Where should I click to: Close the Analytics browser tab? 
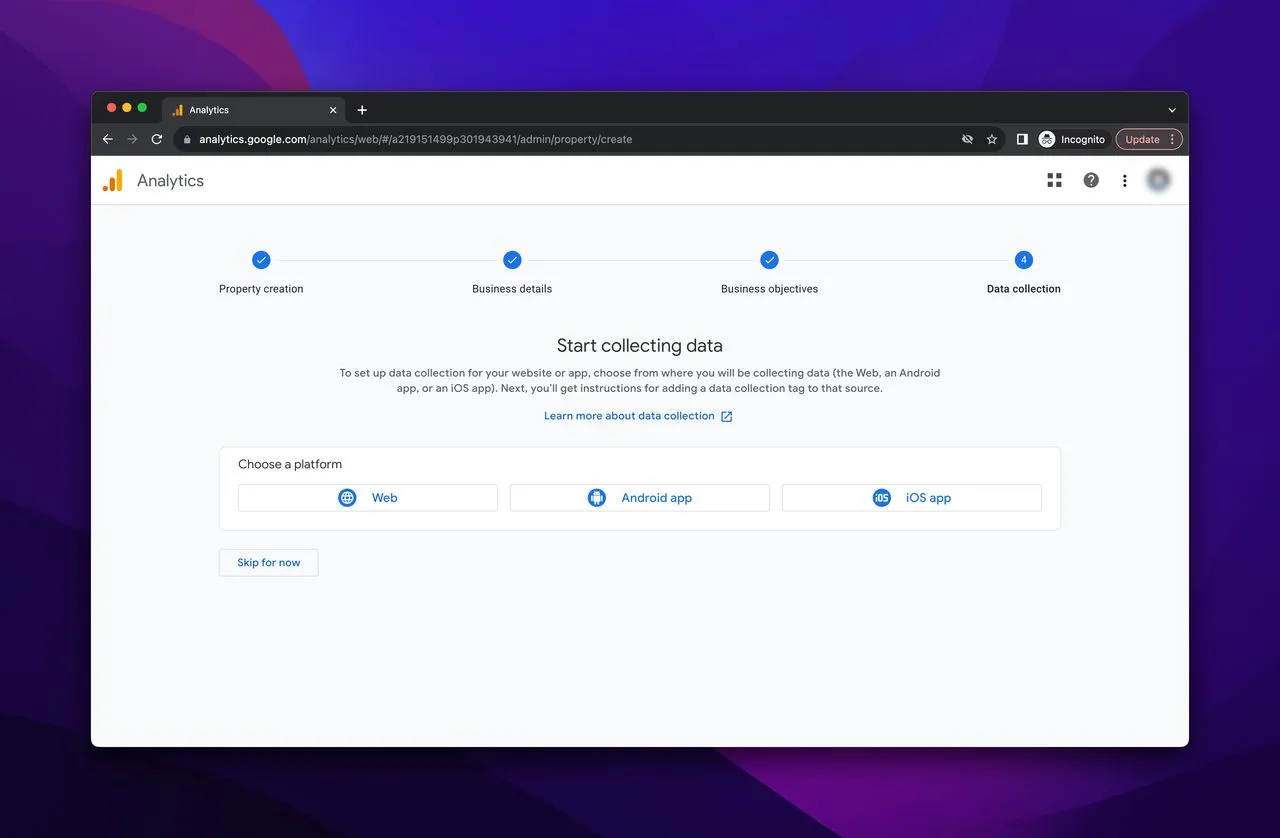(333, 110)
